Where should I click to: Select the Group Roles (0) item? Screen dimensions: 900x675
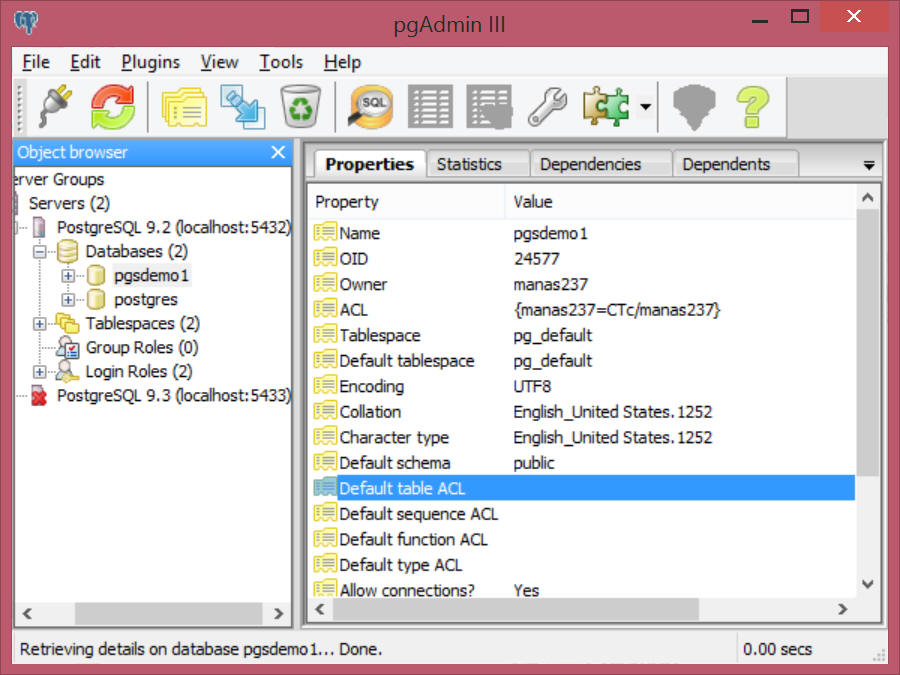(x=142, y=348)
